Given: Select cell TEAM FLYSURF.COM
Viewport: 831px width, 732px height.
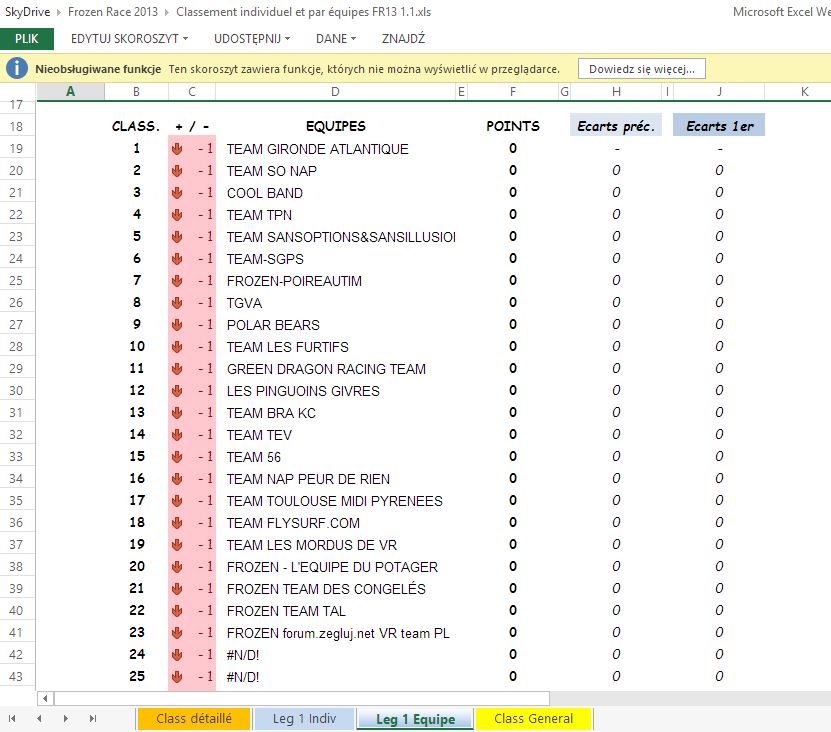Looking at the screenshot, I should click(335, 523).
